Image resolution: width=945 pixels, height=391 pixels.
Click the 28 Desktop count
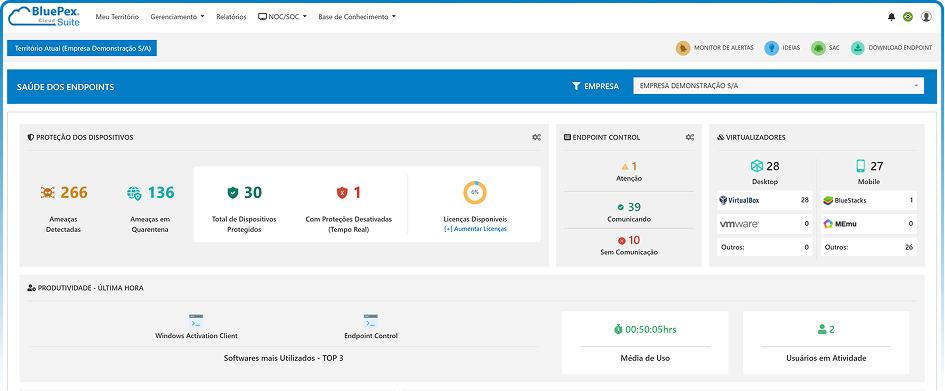point(773,166)
